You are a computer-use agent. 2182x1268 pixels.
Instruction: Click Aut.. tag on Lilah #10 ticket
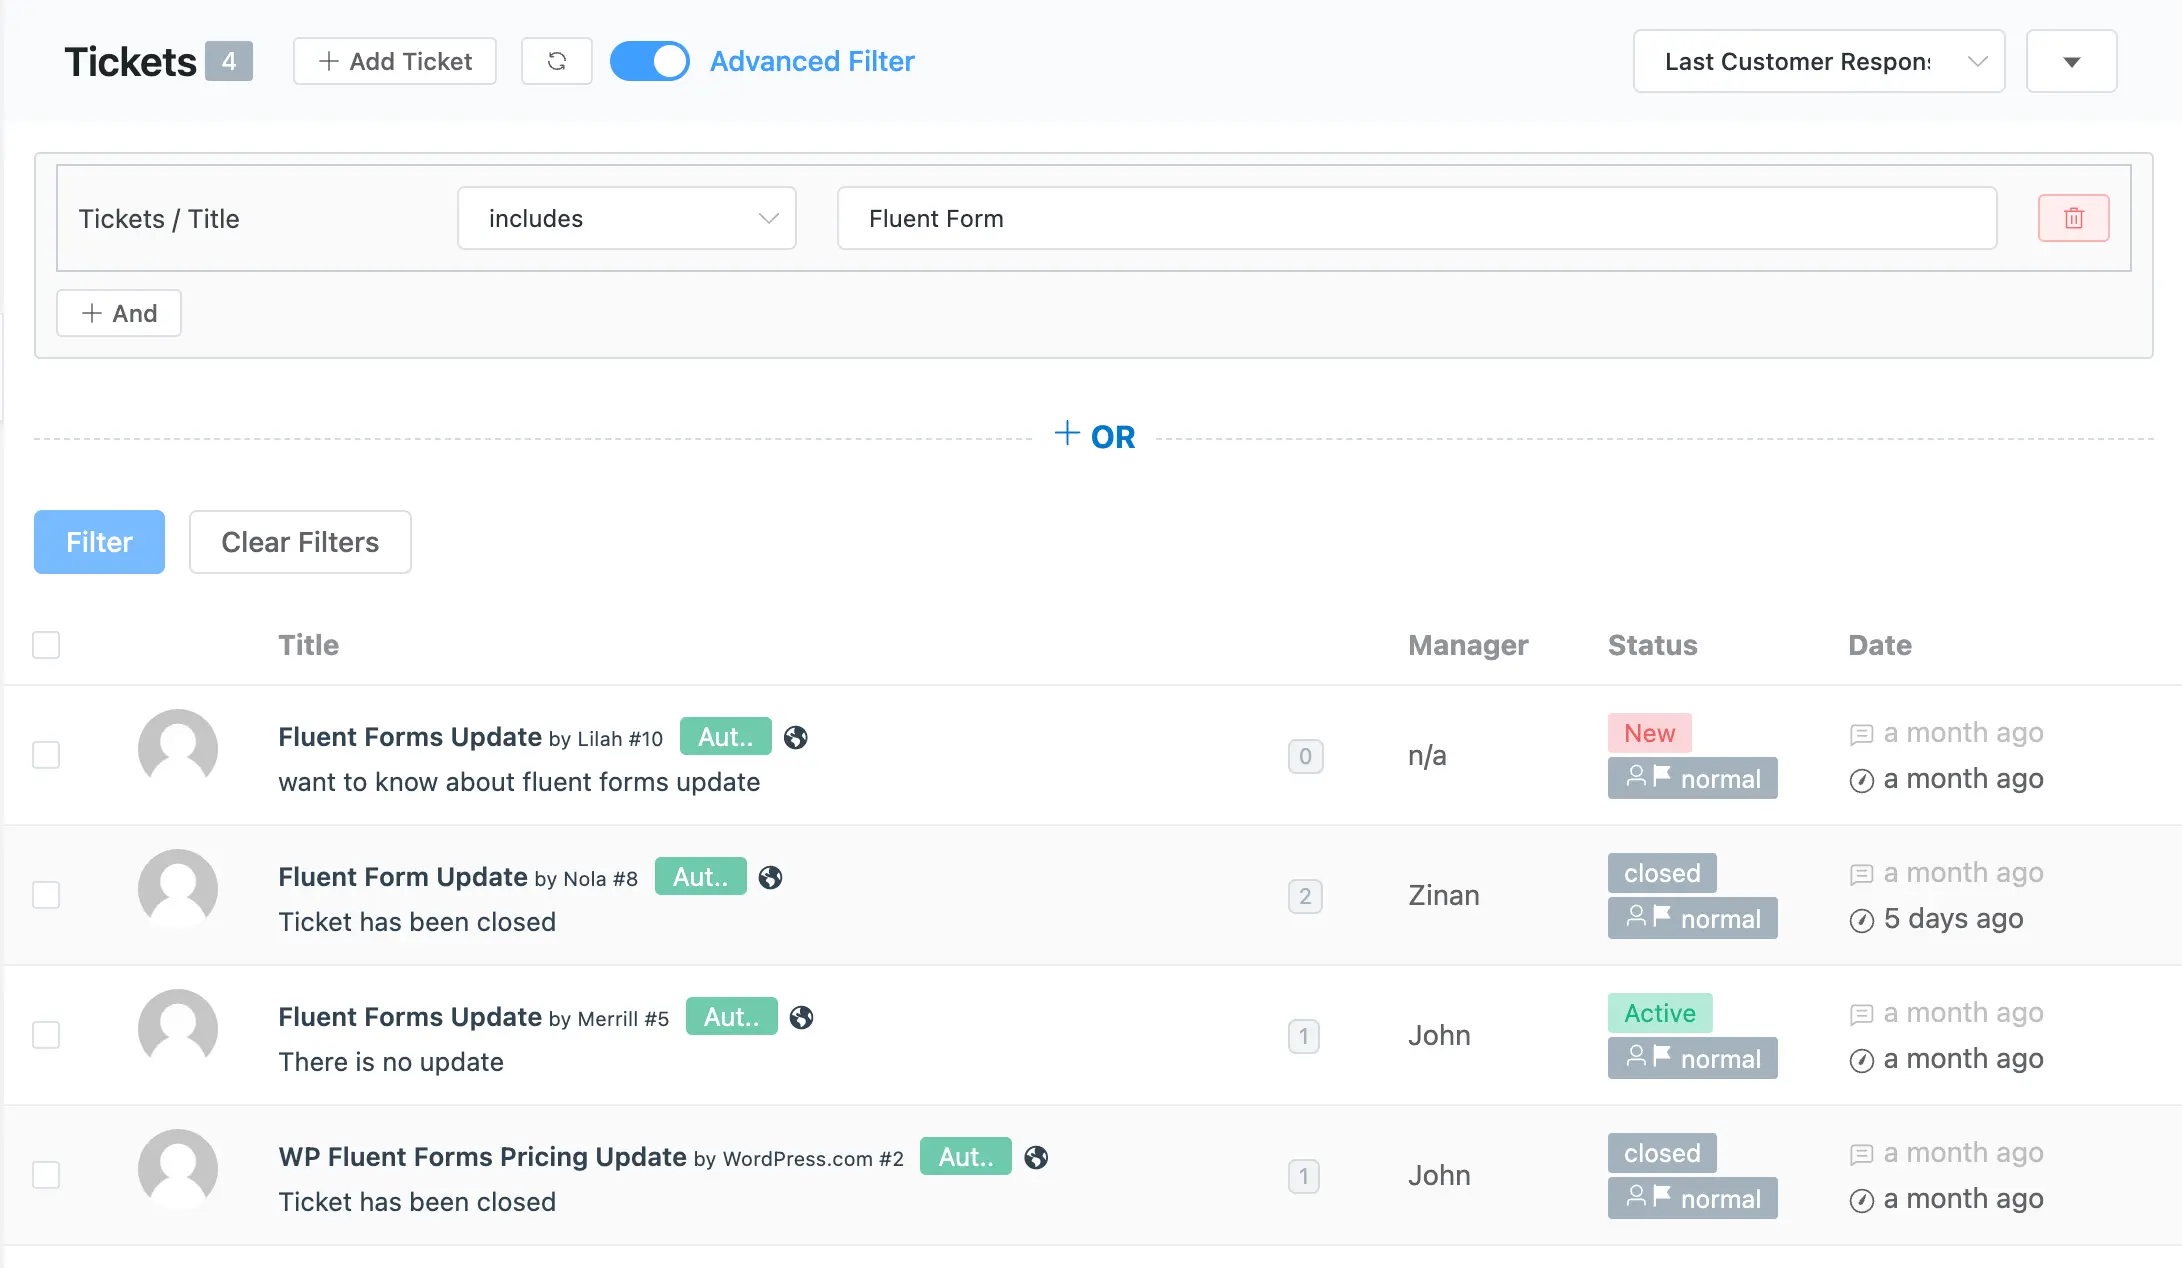pos(726,737)
